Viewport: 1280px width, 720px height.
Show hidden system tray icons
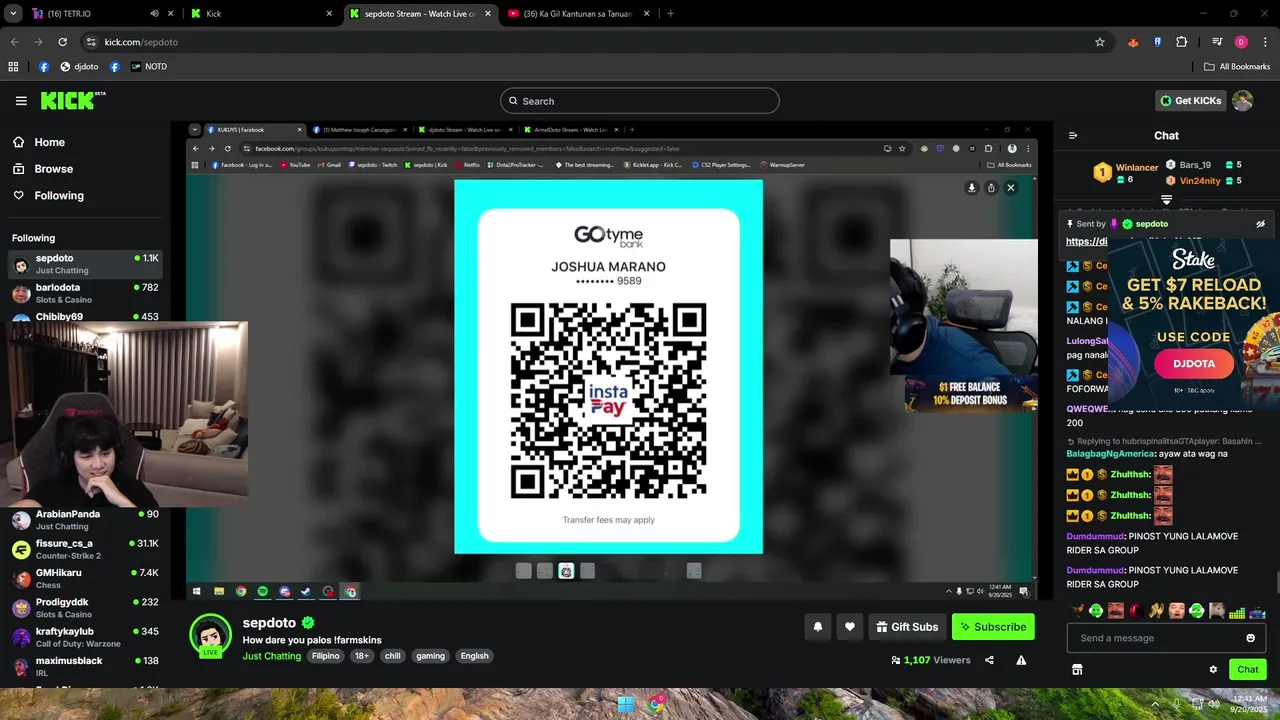point(1157,704)
